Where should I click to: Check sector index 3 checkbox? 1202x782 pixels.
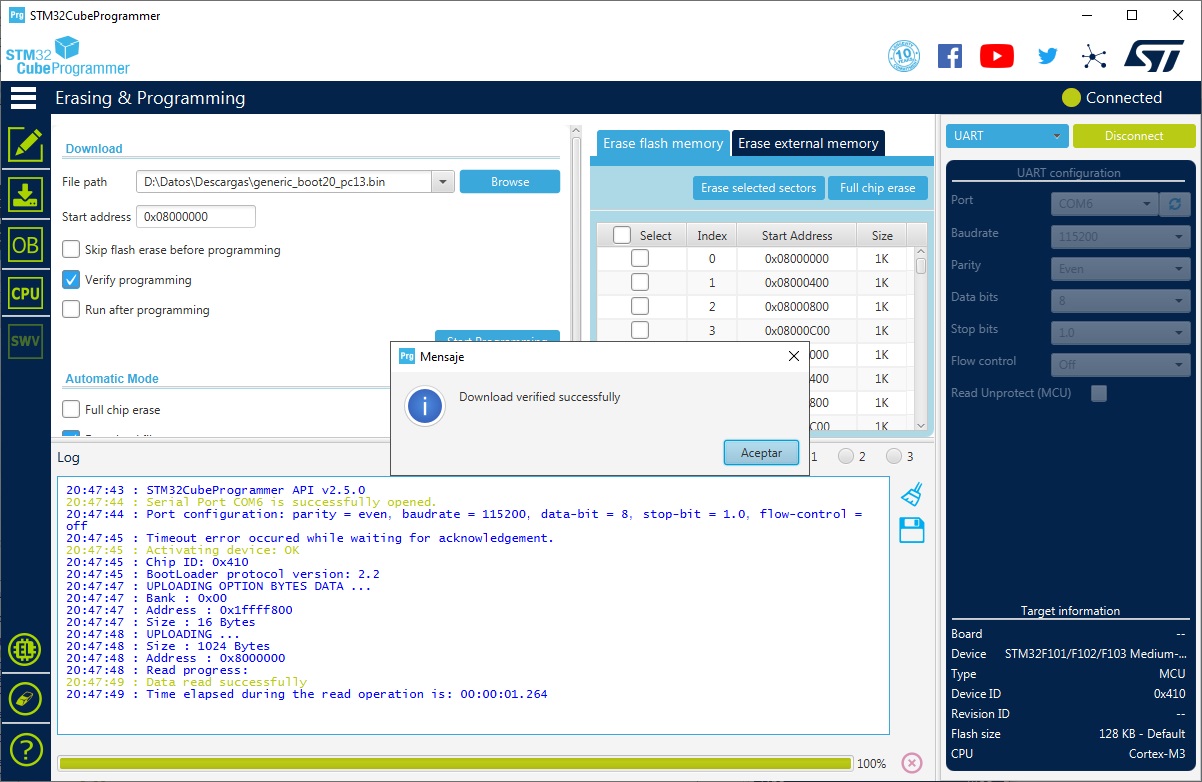[640, 330]
